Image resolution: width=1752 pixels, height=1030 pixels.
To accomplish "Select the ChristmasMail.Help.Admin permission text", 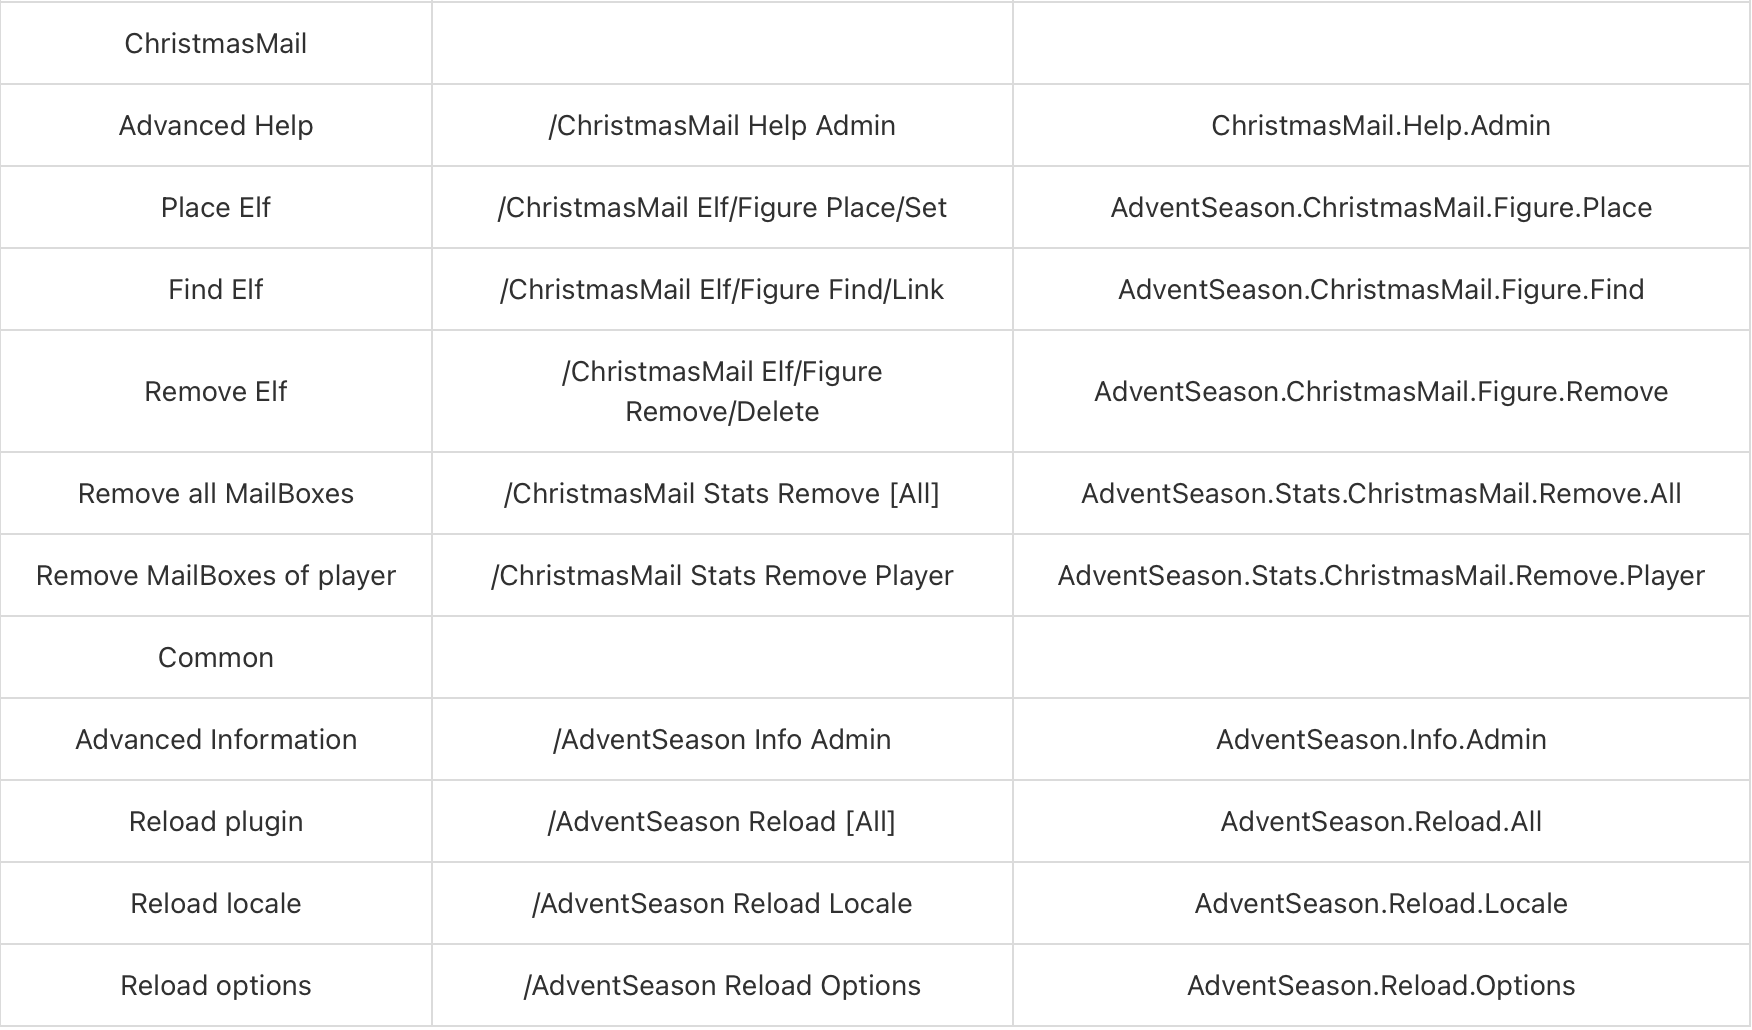I will [x=1381, y=126].
